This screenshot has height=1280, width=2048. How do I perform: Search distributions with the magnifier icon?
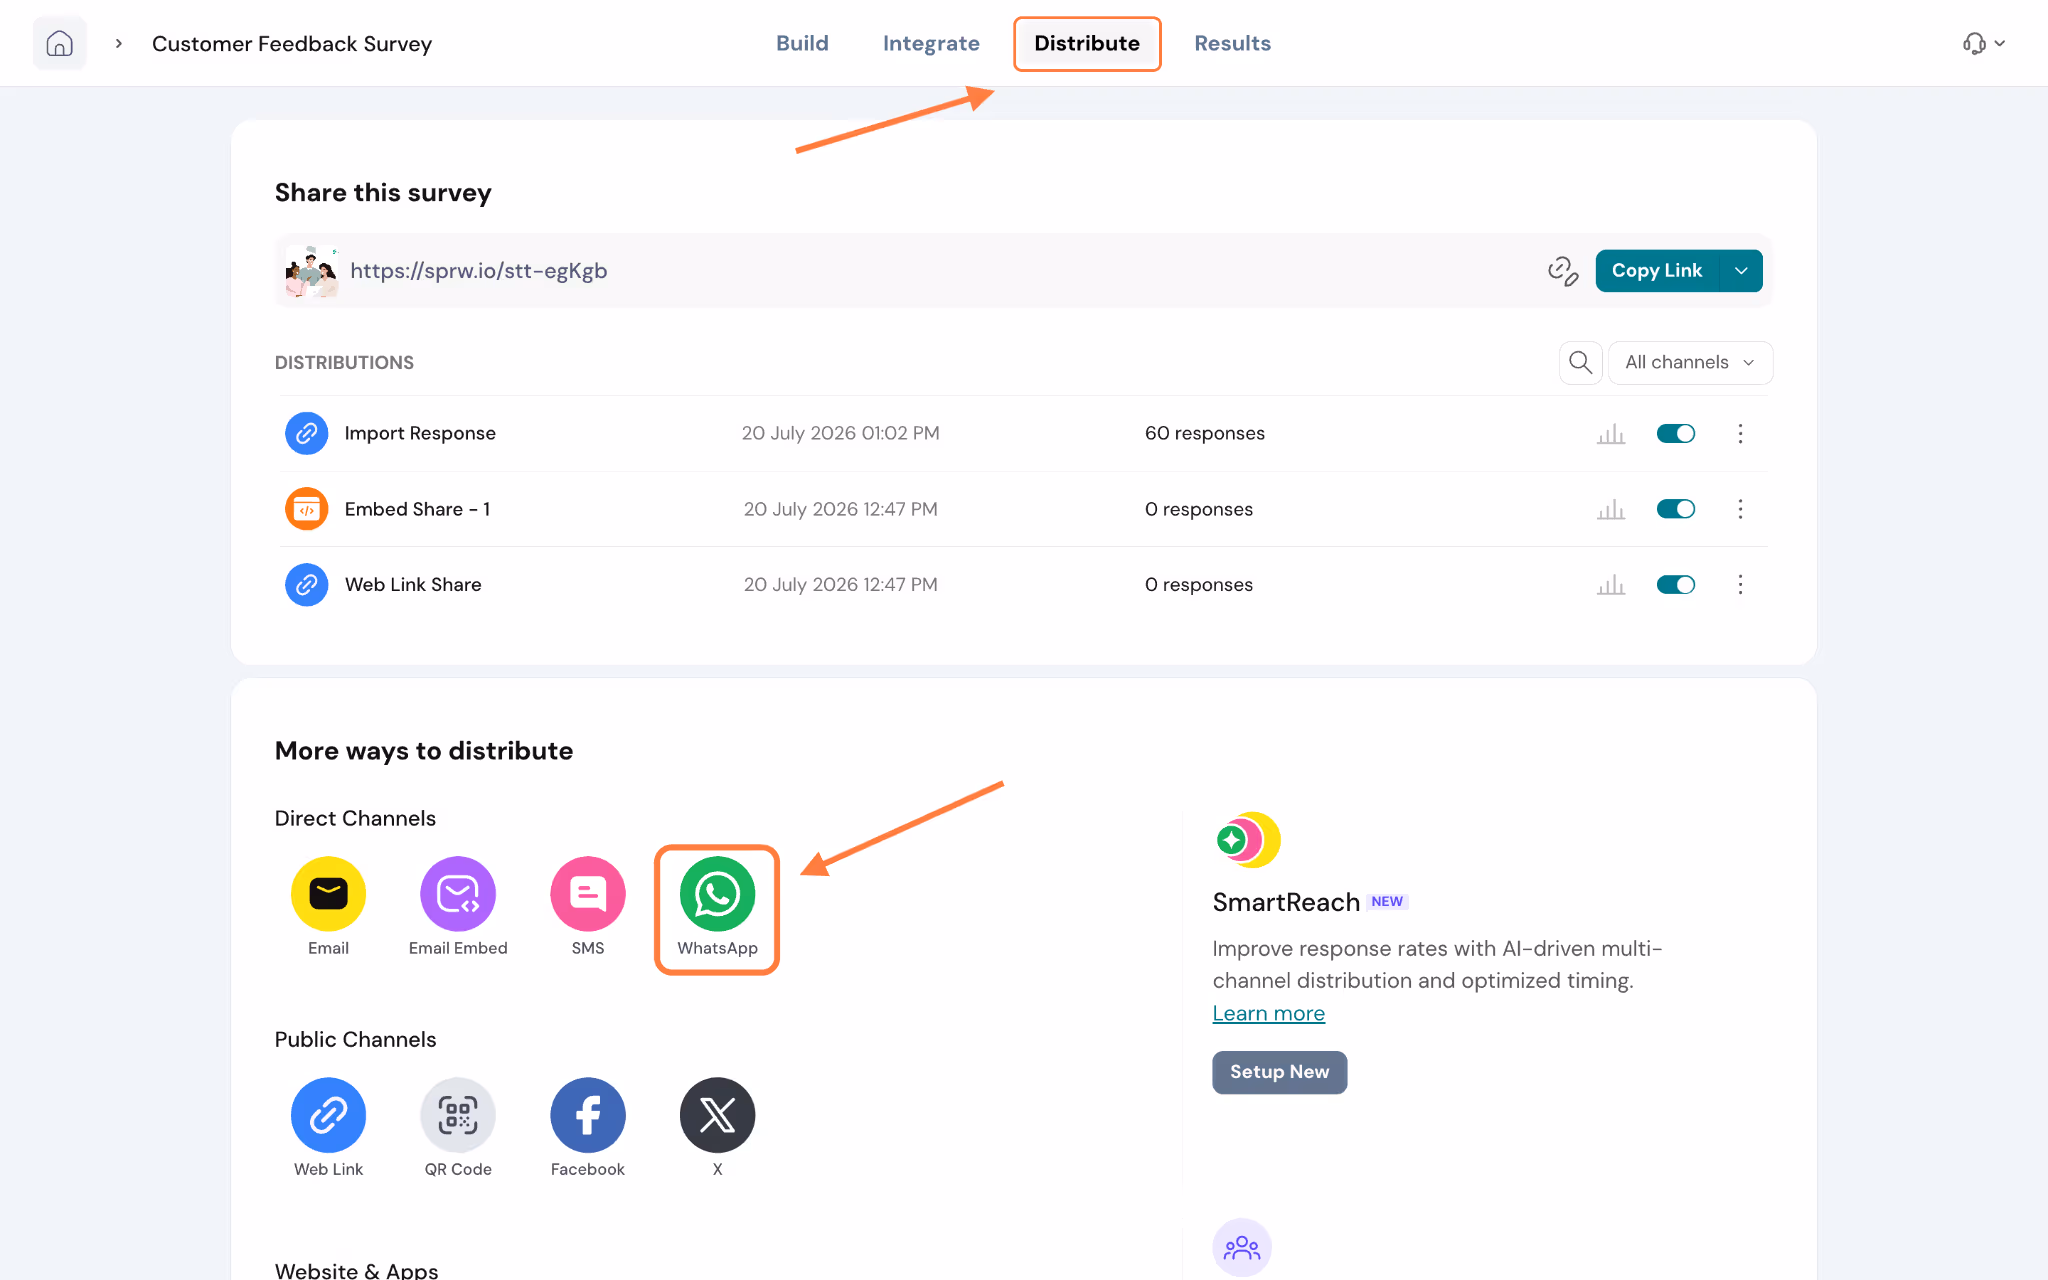click(1580, 362)
